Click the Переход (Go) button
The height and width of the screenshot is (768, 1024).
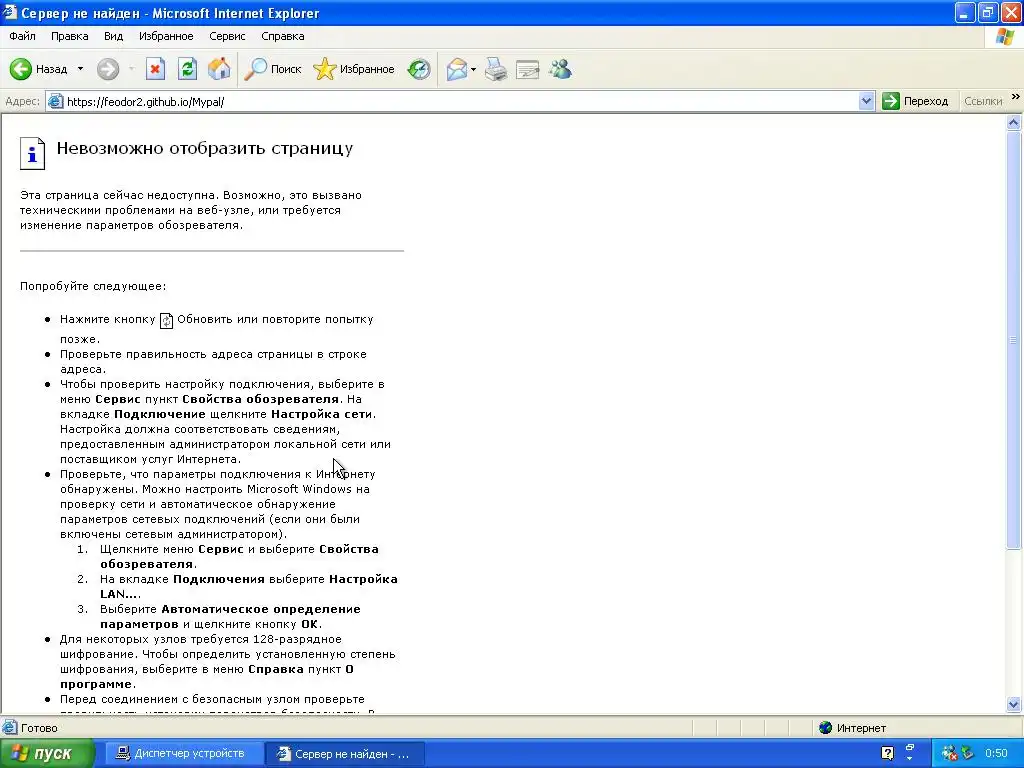tap(915, 101)
